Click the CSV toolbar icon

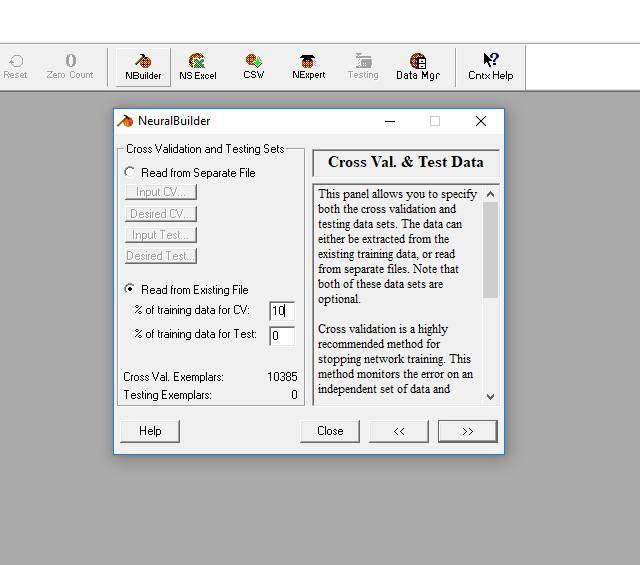coord(253,67)
